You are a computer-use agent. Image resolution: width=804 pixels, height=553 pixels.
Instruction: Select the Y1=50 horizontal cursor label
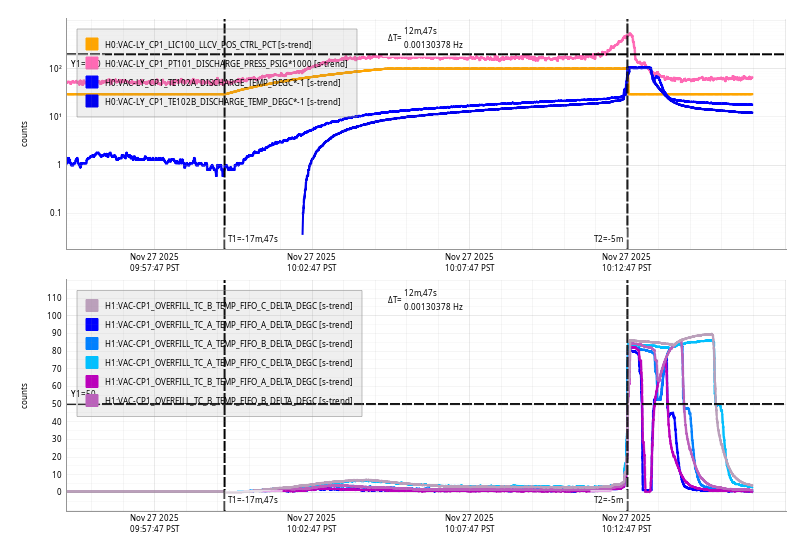83,394
